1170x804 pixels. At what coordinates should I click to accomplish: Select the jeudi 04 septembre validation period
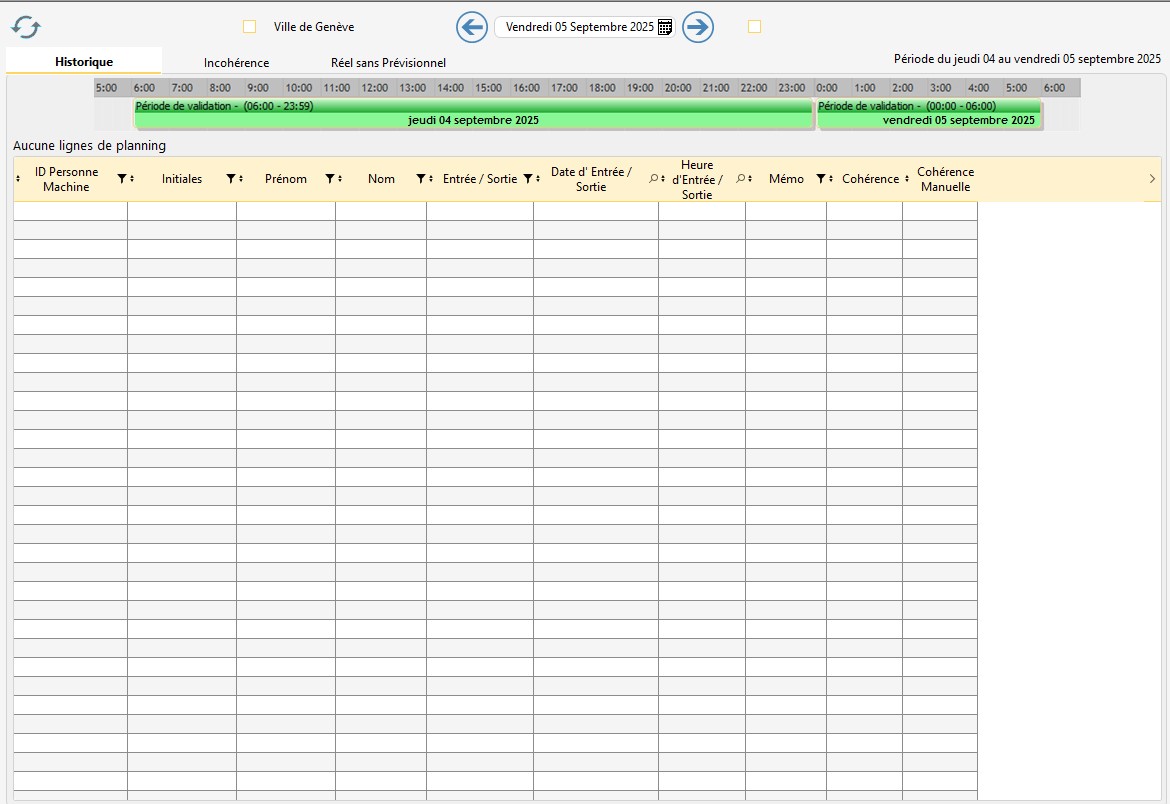473,114
